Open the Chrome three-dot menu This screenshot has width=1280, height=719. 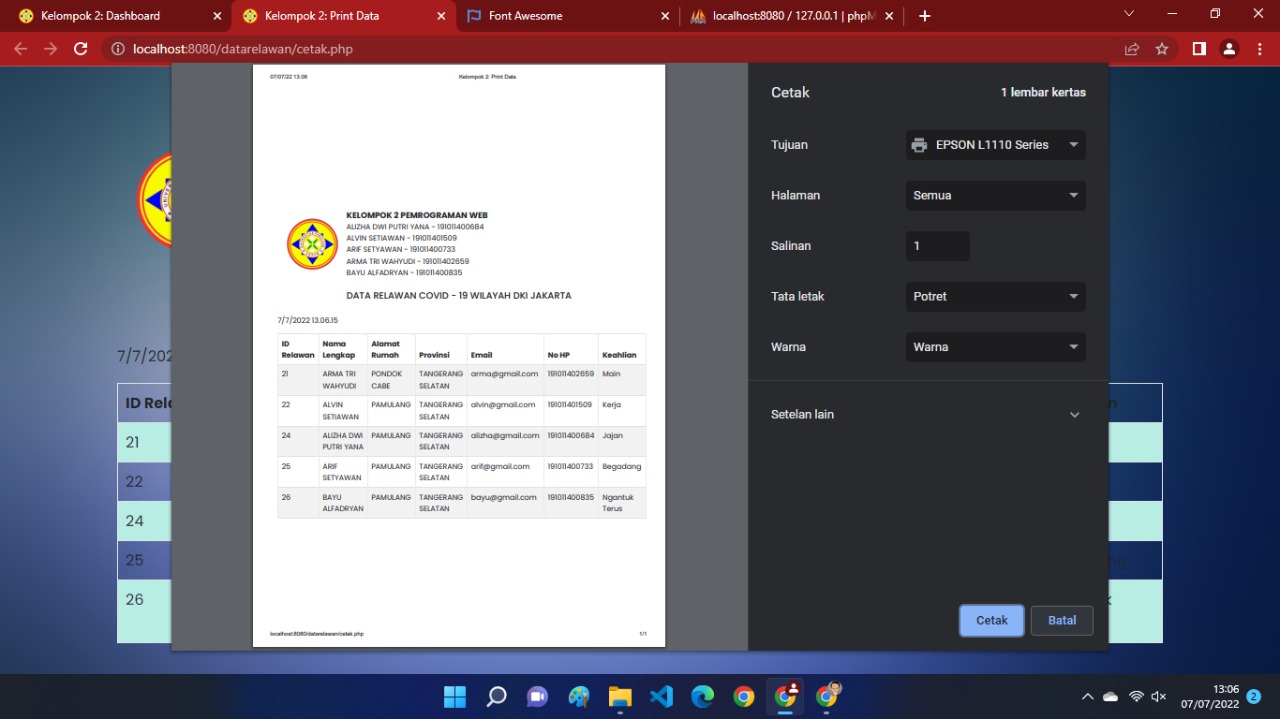(1259, 47)
